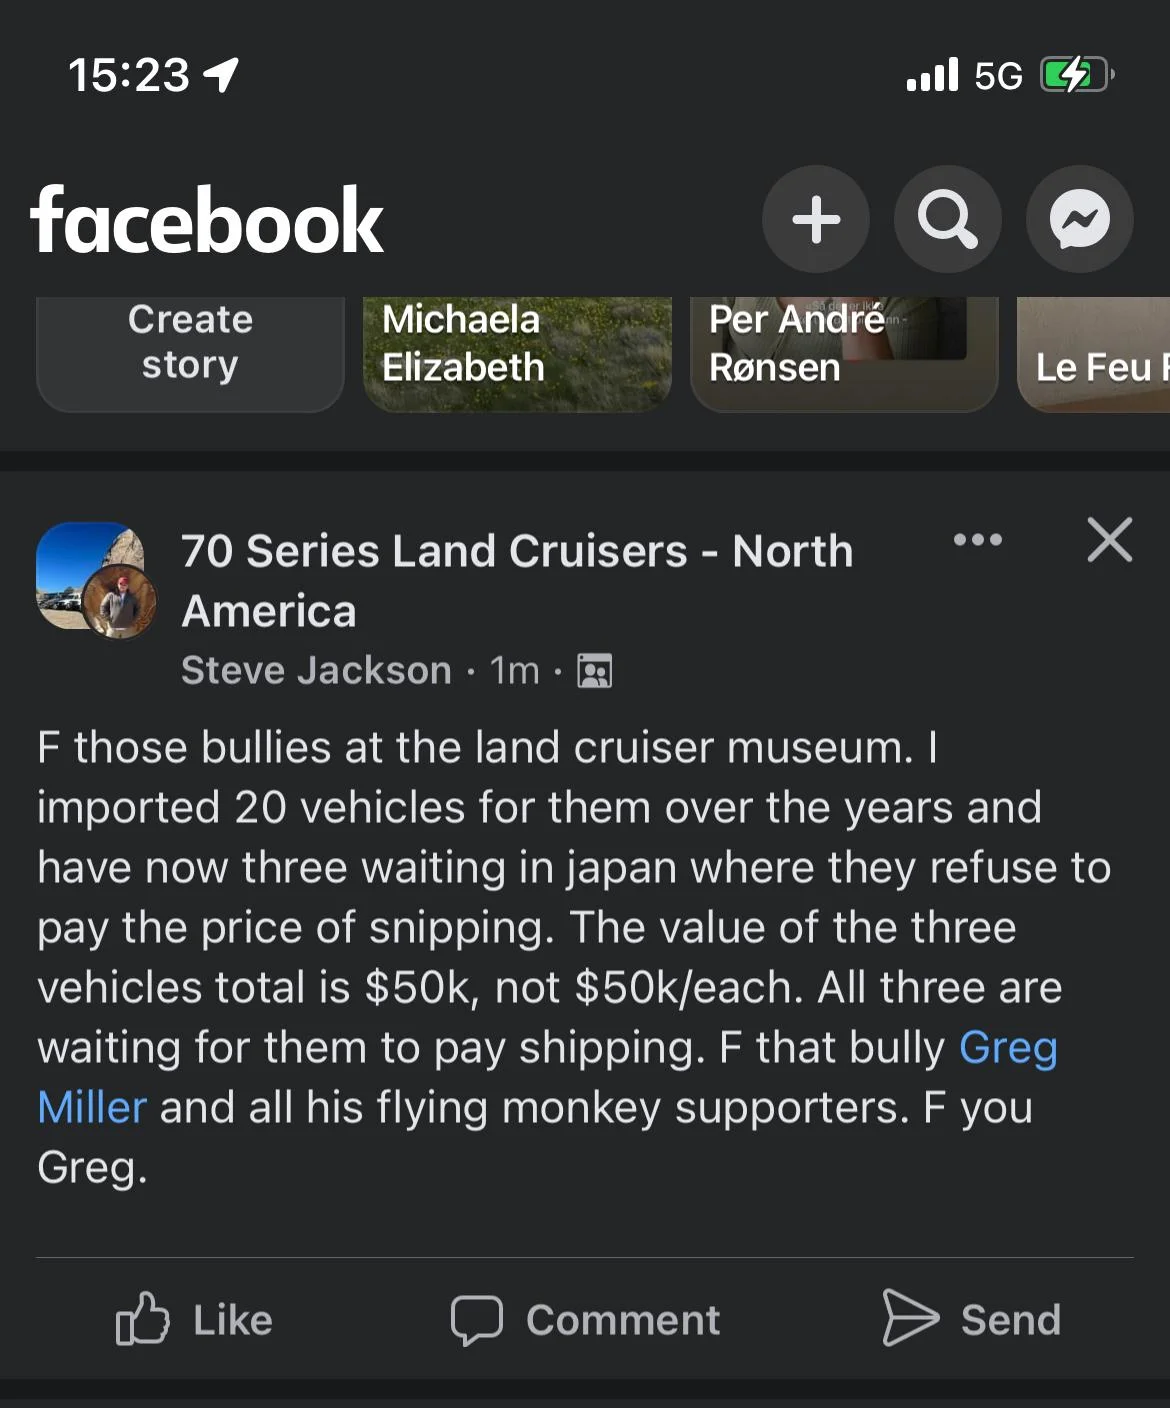The image size is (1170, 1408).
Task: View Per André Rønsen's story
Action: coord(844,352)
